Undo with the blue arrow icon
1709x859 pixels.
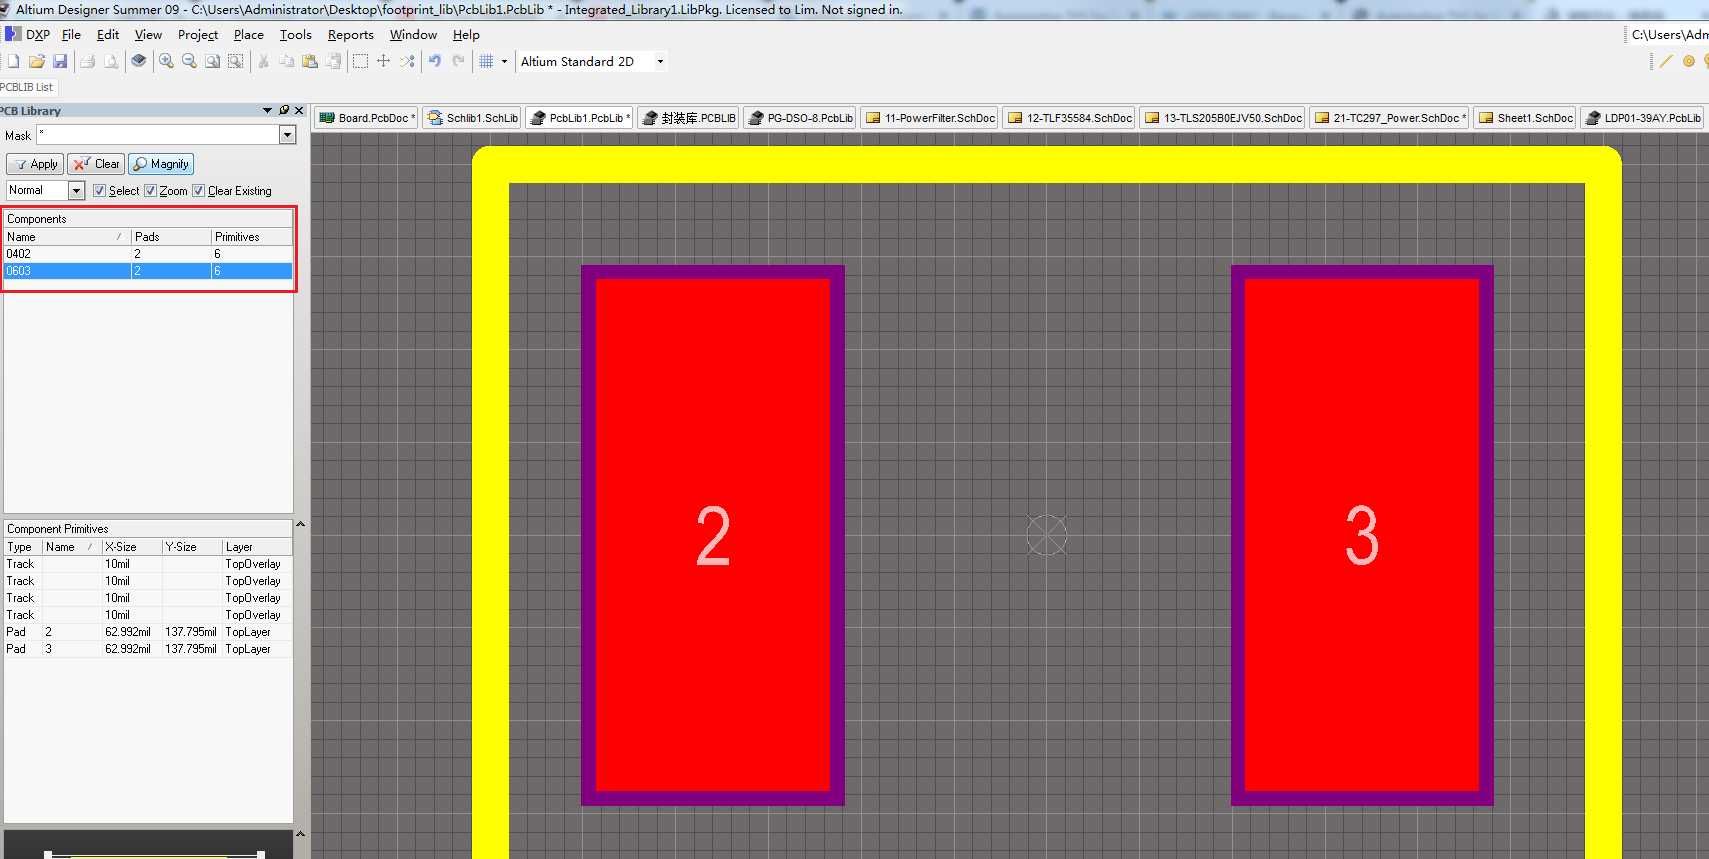(435, 61)
